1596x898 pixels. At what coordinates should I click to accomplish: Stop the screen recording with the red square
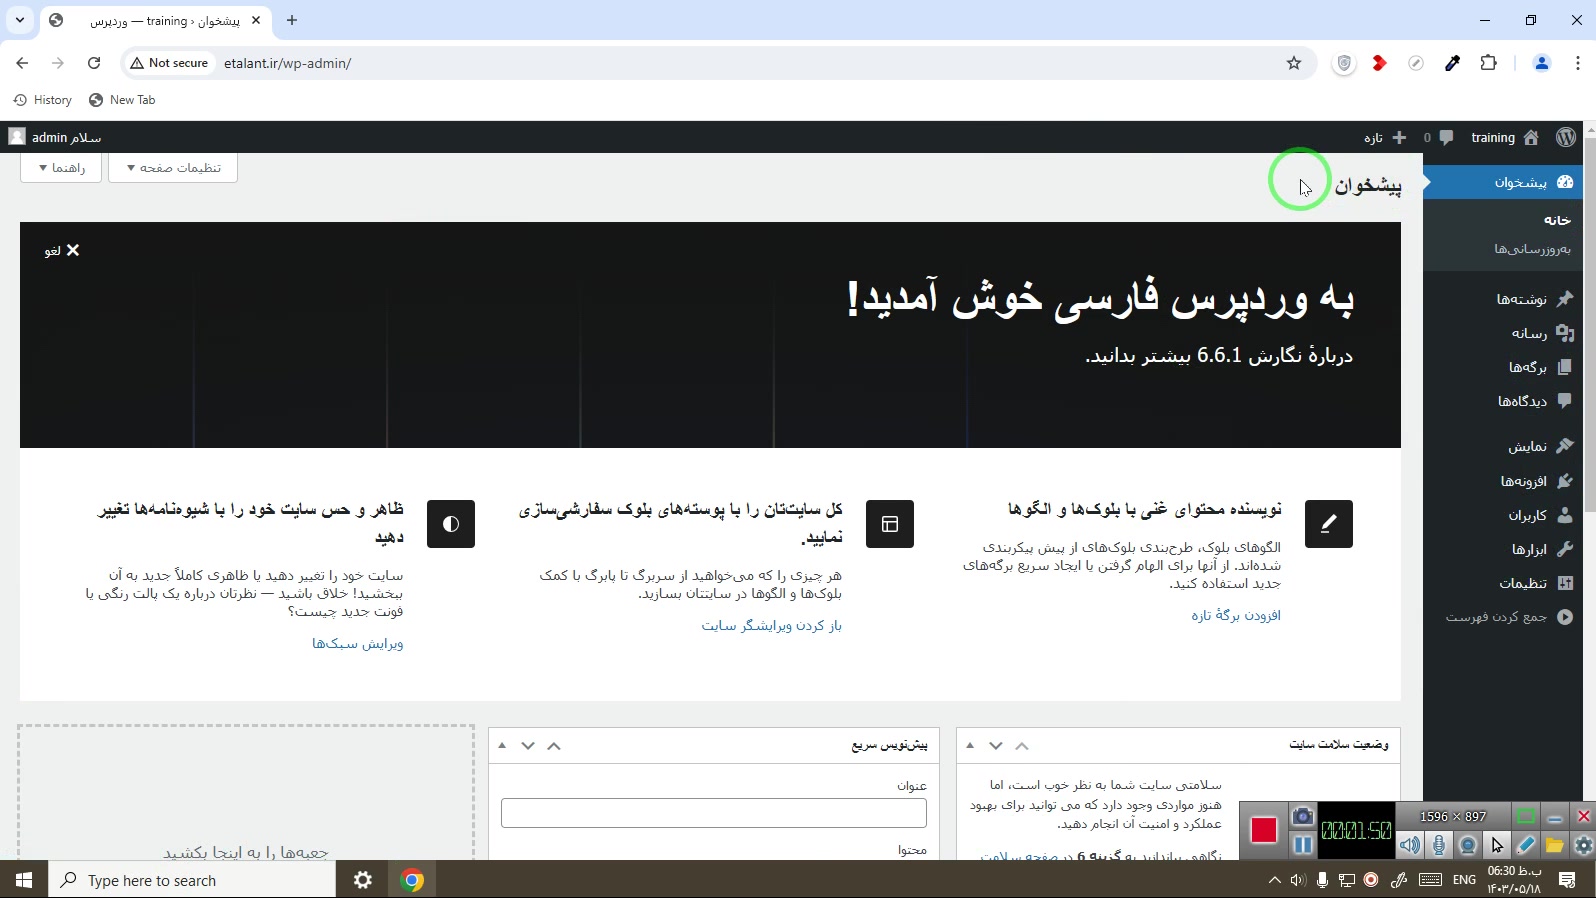click(1264, 830)
